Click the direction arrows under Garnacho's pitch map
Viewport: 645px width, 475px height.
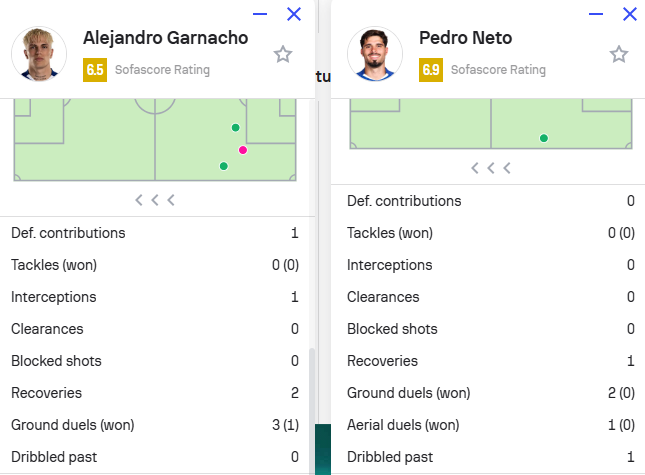(155, 200)
